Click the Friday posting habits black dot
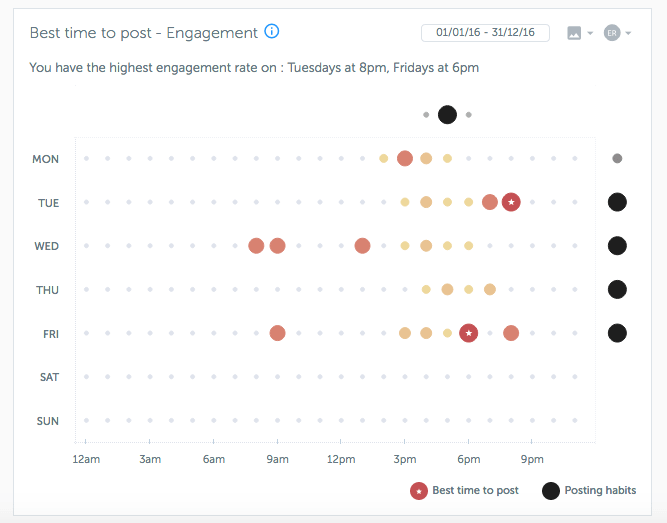 (x=617, y=333)
